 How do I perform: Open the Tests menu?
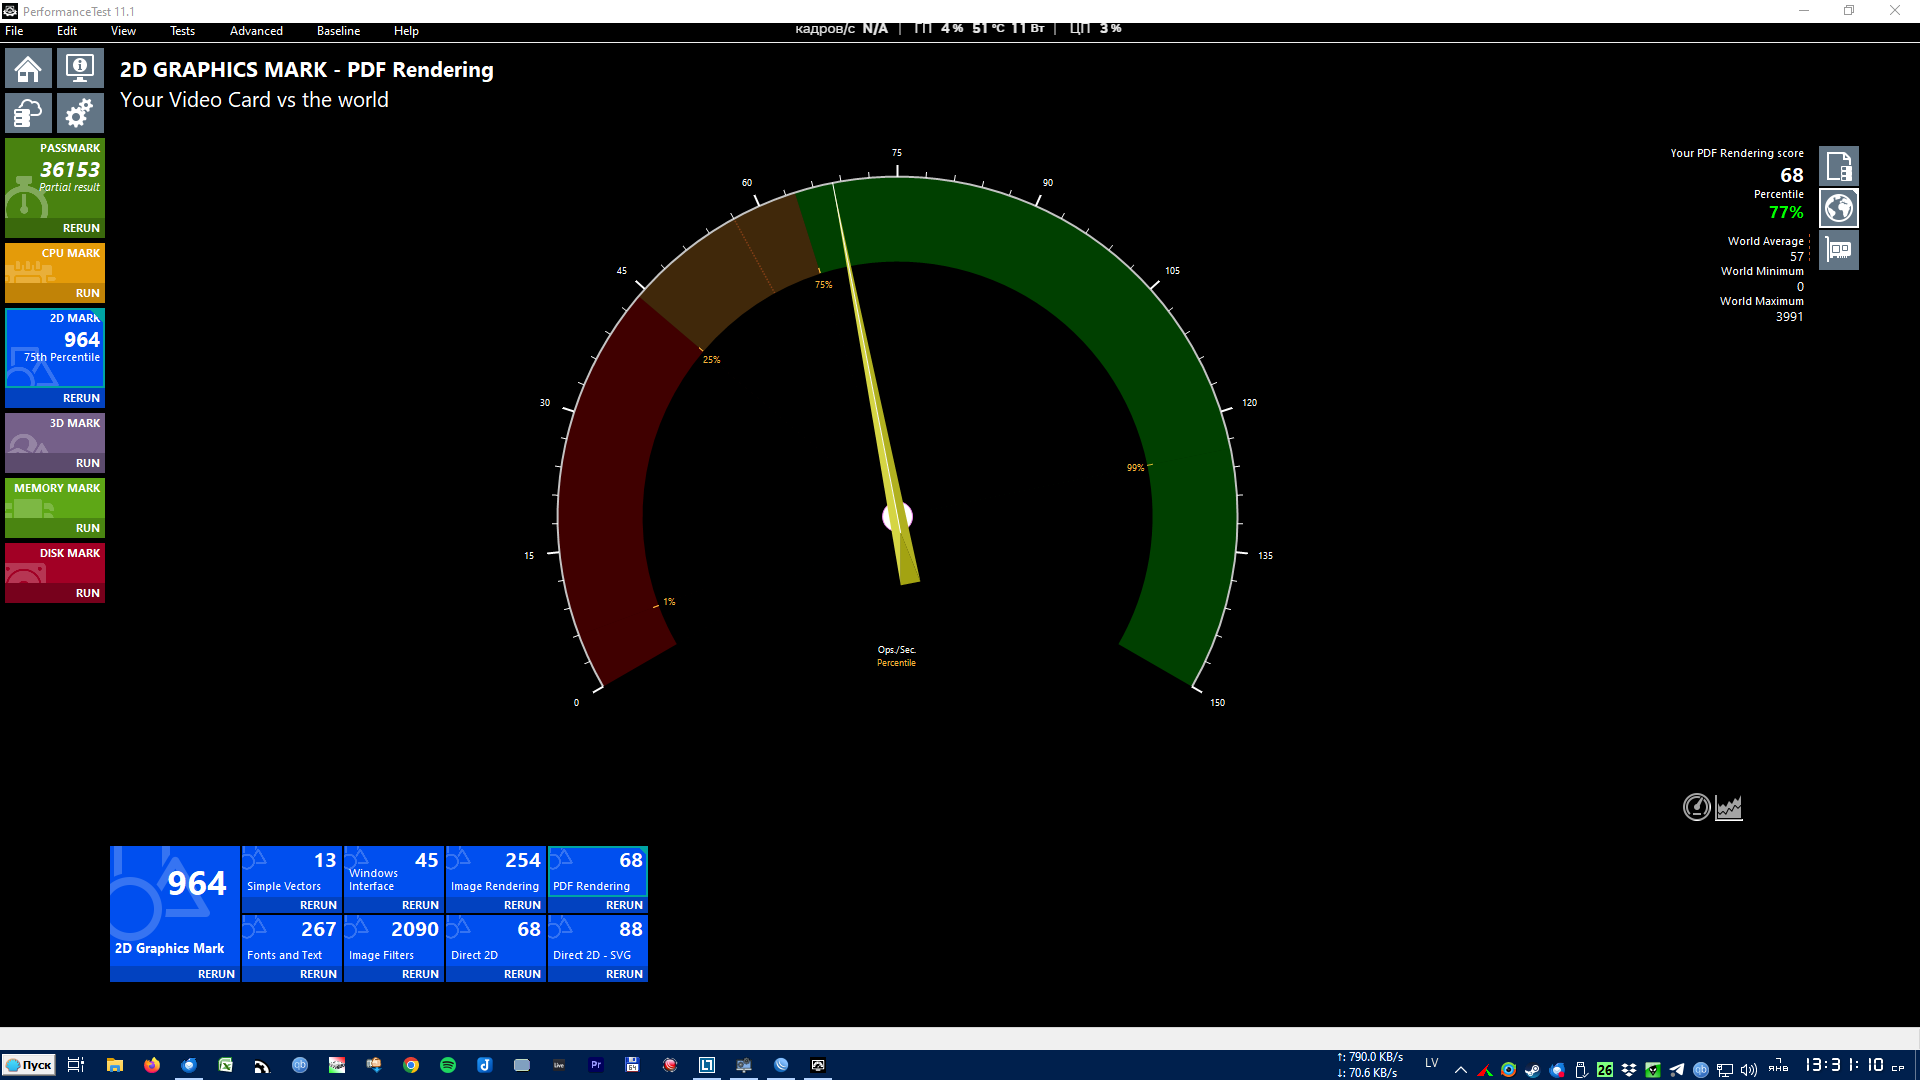182,31
